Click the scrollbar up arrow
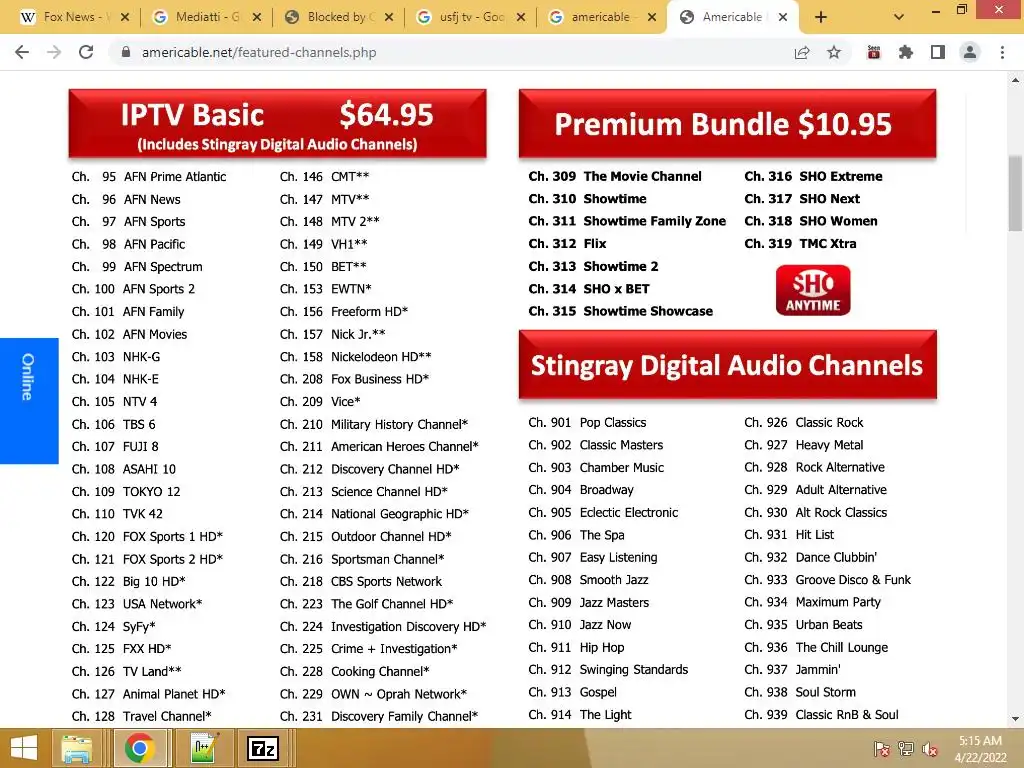Image resolution: width=1024 pixels, height=768 pixels. pos(1015,80)
